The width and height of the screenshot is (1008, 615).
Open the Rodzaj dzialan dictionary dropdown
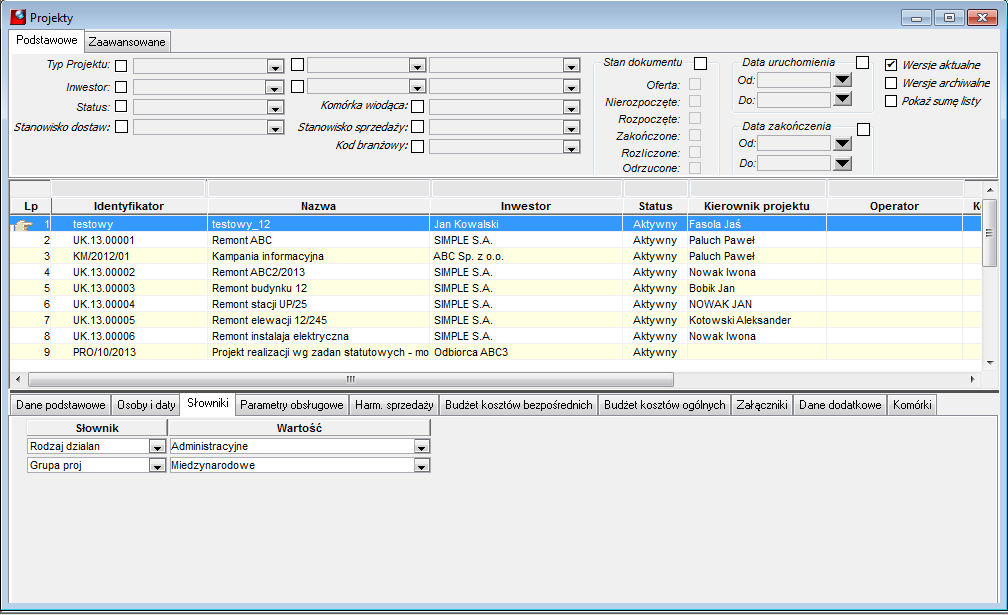pyautogui.click(x=157, y=447)
